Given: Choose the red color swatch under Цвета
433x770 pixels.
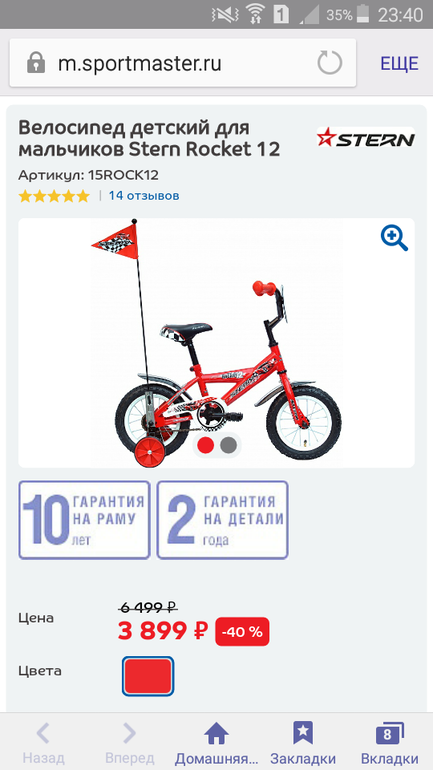Looking at the screenshot, I should pos(148,676).
